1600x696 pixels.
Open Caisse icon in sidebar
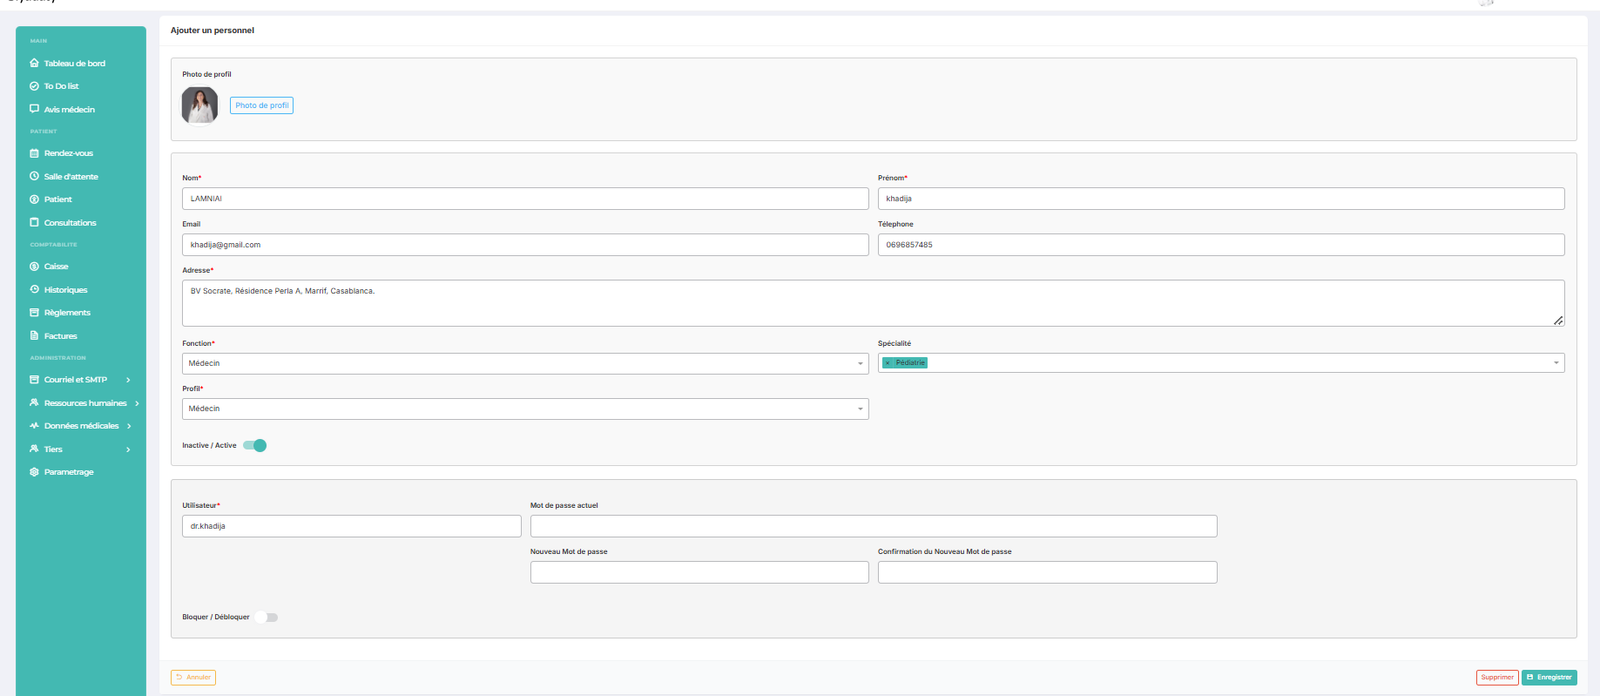click(x=34, y=266)
